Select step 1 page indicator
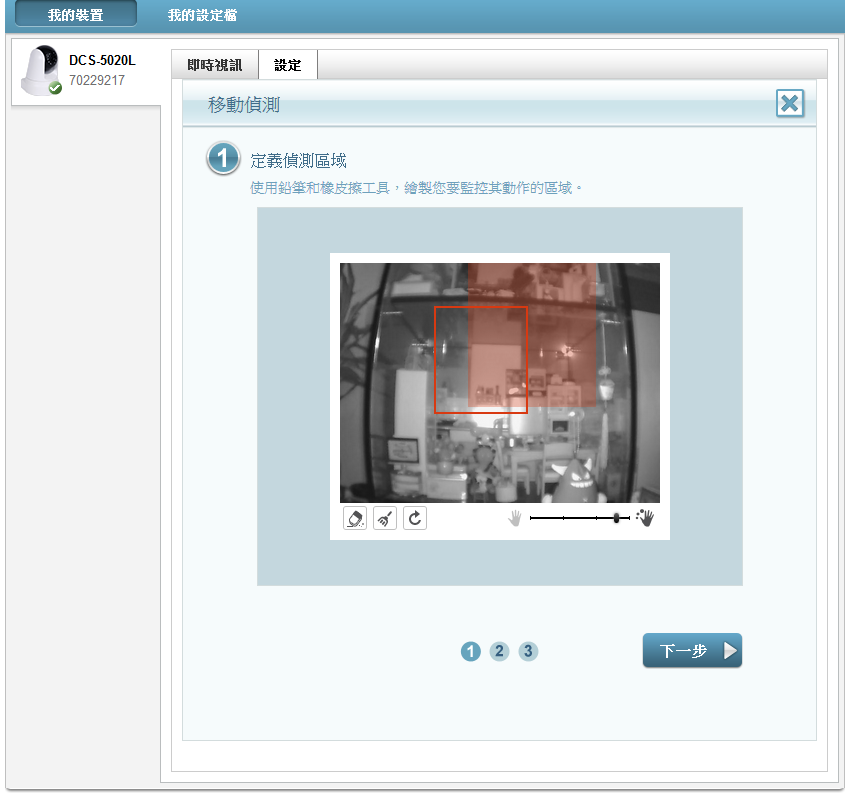 [471, 651]
